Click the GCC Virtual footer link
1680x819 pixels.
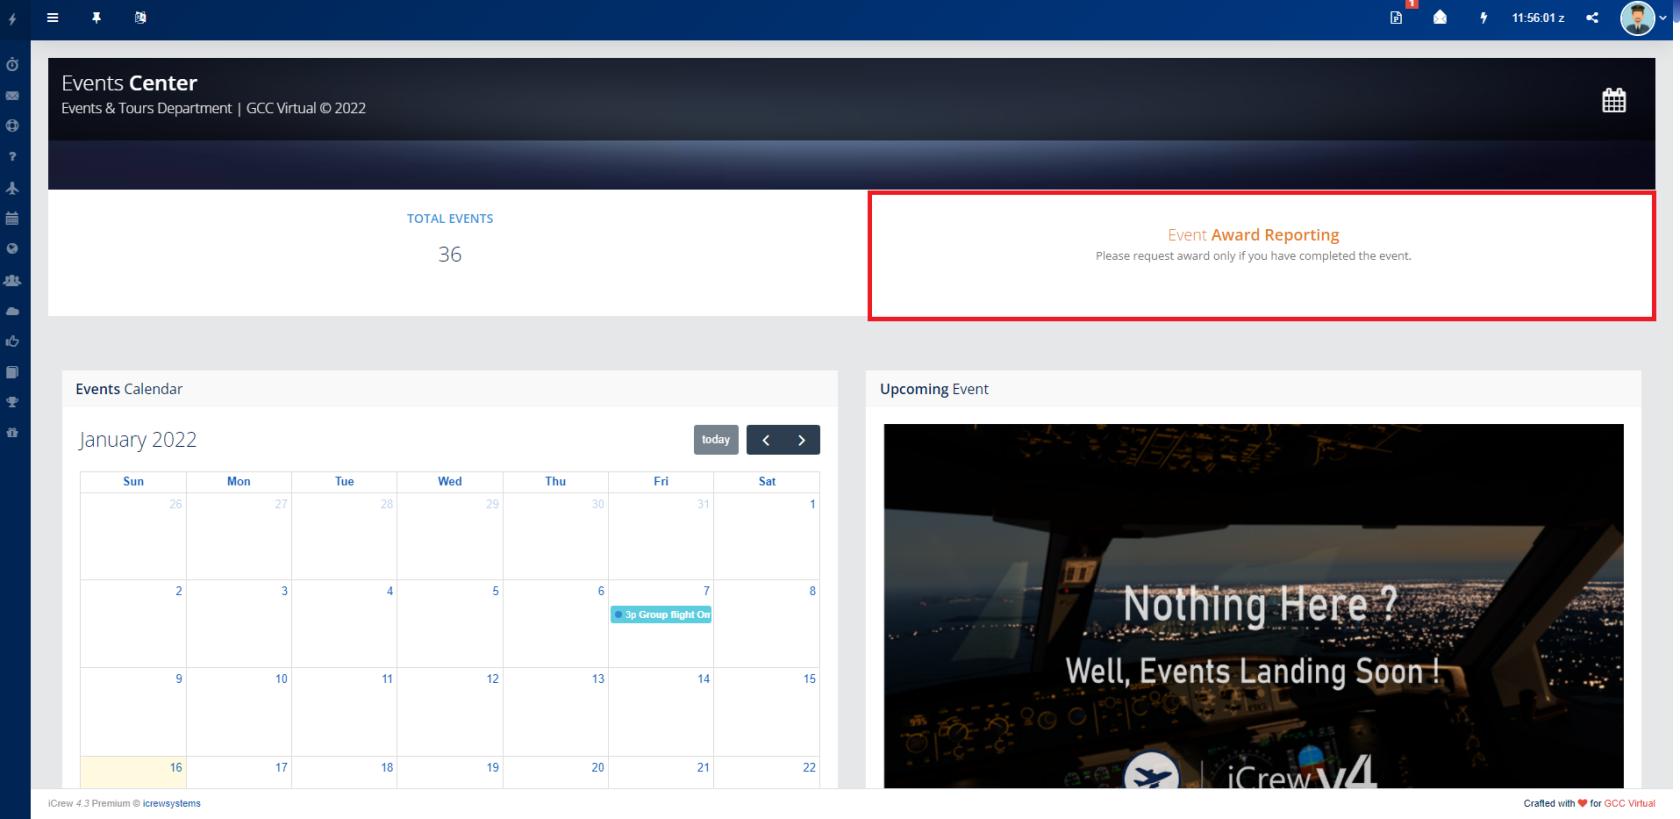pos(1630,804)
